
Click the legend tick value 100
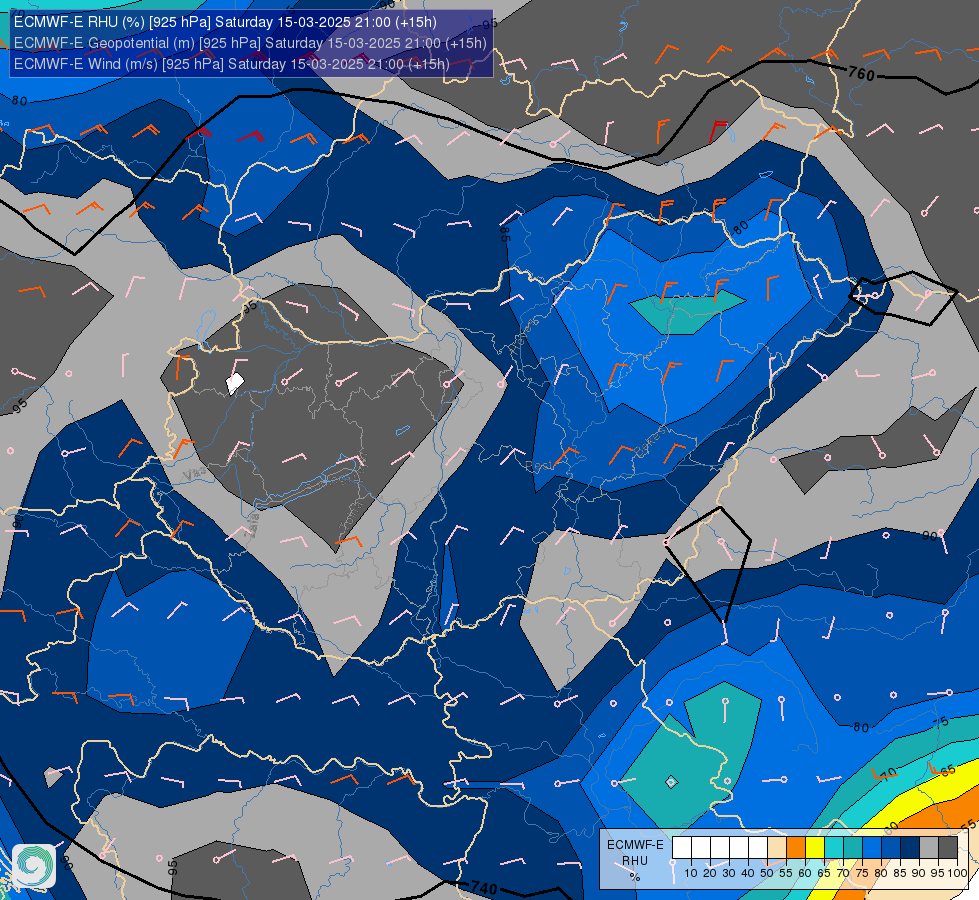pos(957,873)
